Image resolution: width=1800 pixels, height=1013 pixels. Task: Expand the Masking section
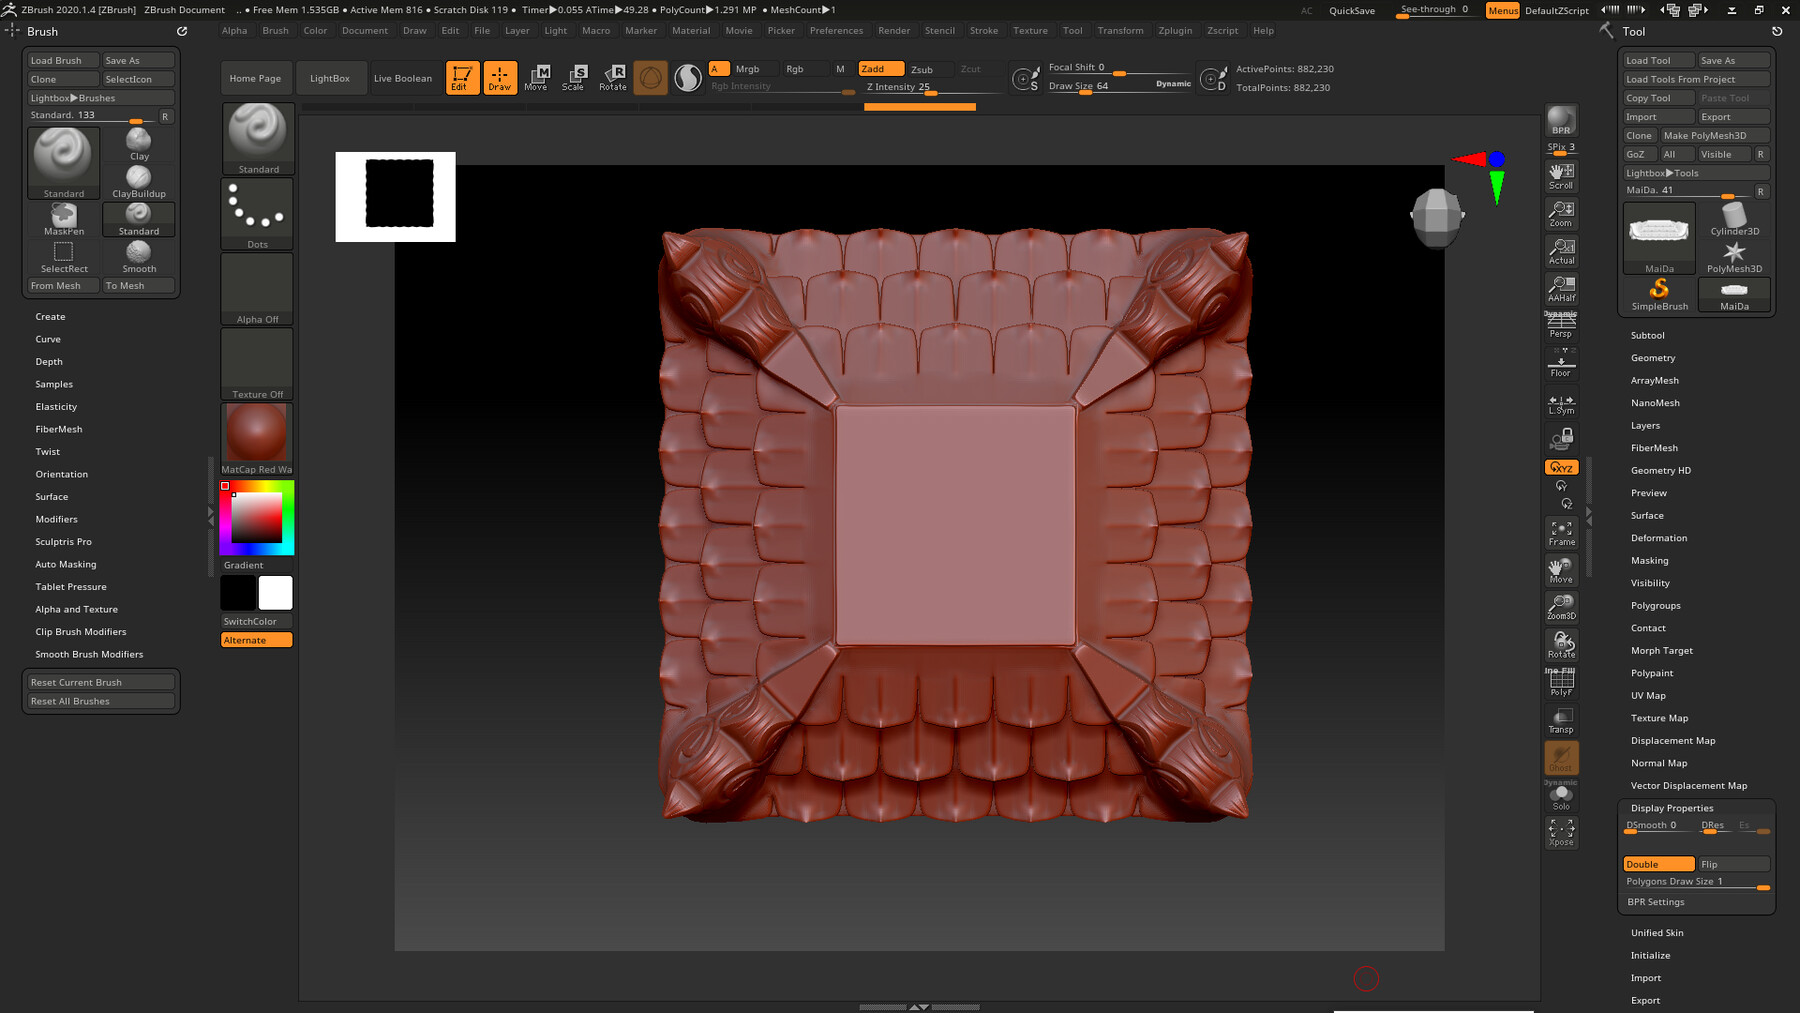[1648, 560]
